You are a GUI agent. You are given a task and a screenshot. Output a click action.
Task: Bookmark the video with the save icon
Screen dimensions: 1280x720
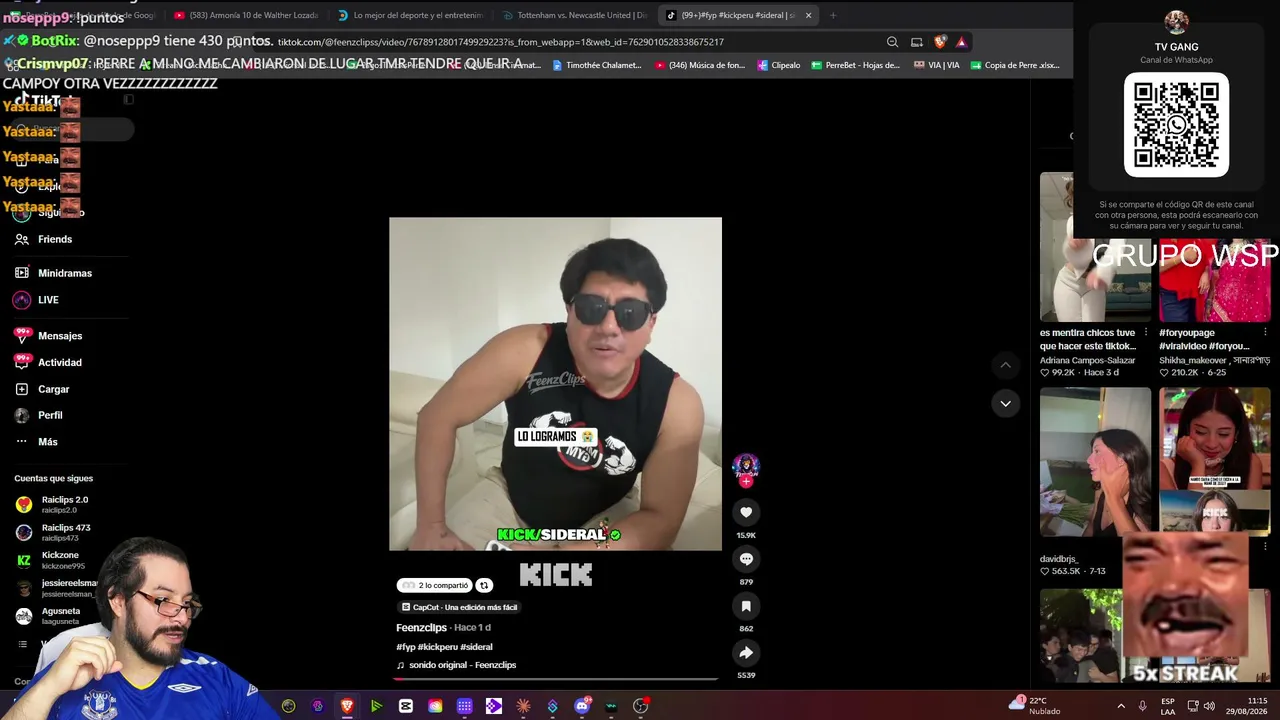coord(746,606)
